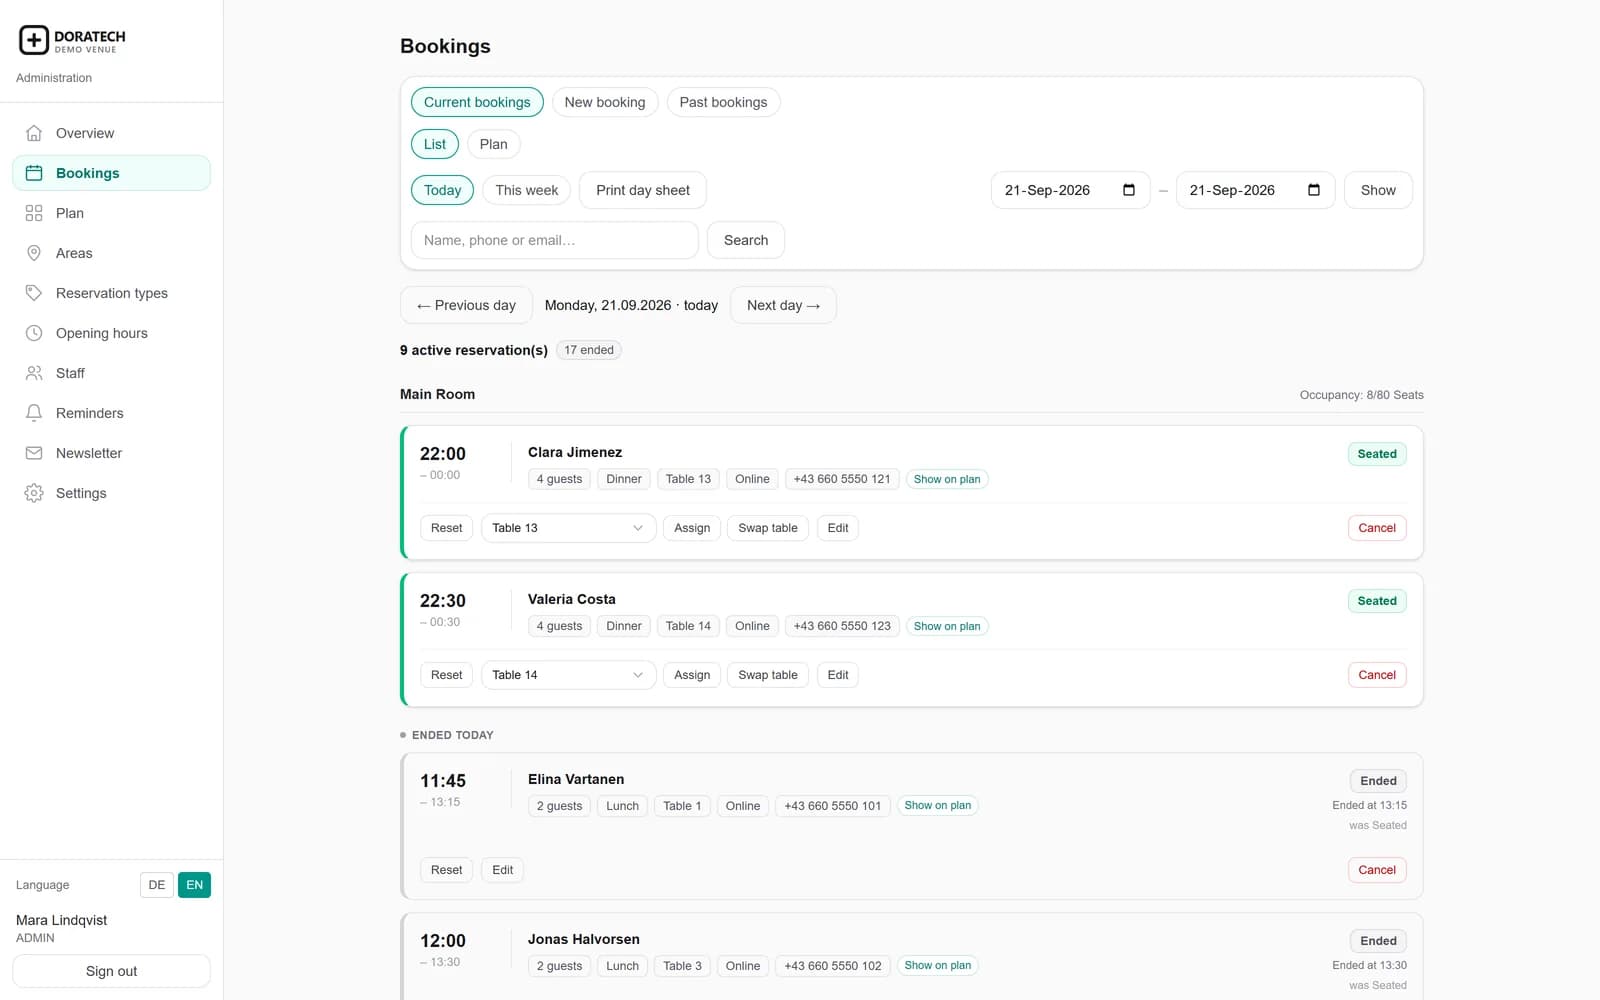Viewport: 1600px width, 1000px height.
Task: Click the name, phone or email search field
Action: [x=554, y=240]
